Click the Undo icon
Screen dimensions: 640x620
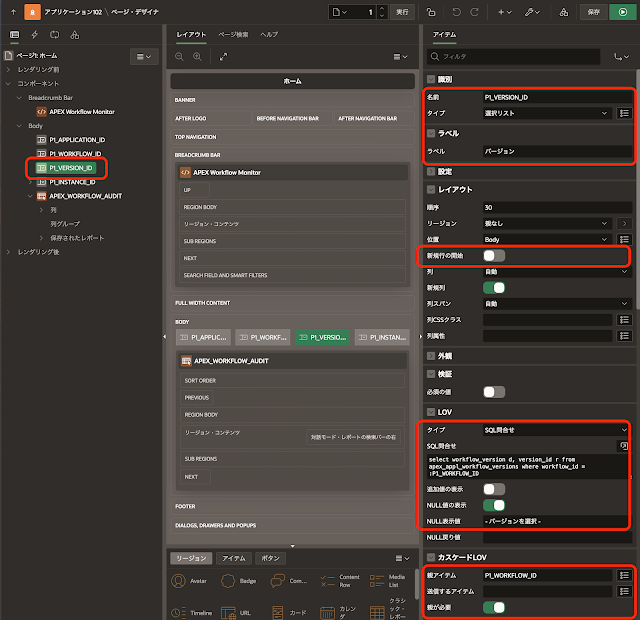456,12
